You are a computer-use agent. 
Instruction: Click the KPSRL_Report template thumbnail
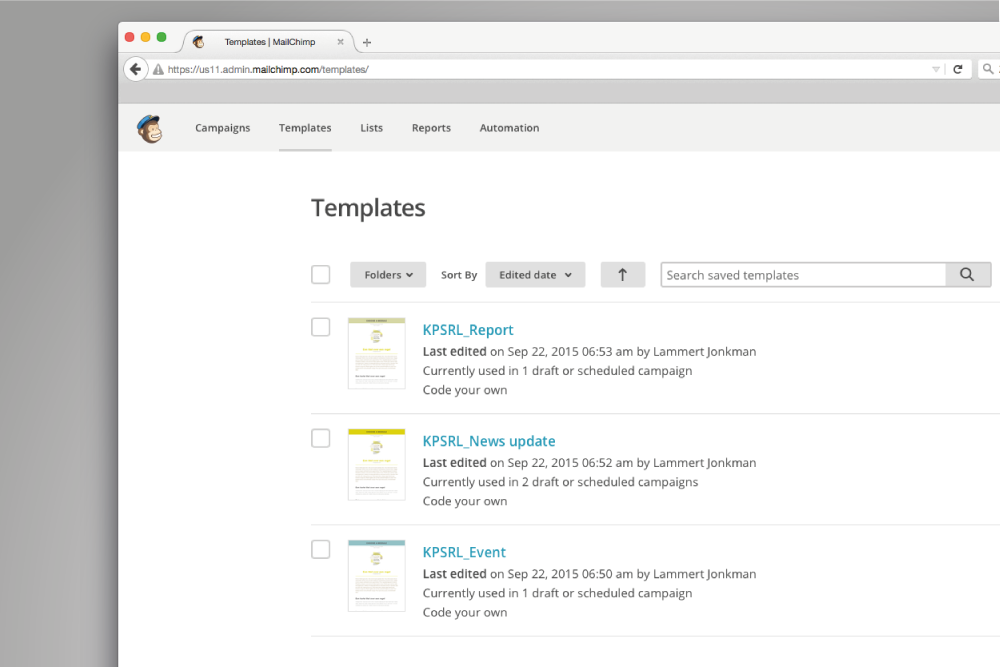pyautogui.click(x=376, y=353)
